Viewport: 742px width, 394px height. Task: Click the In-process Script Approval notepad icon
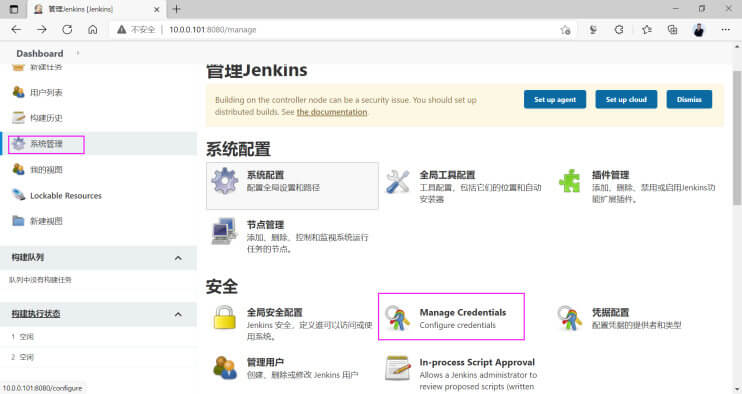(398, 368)
